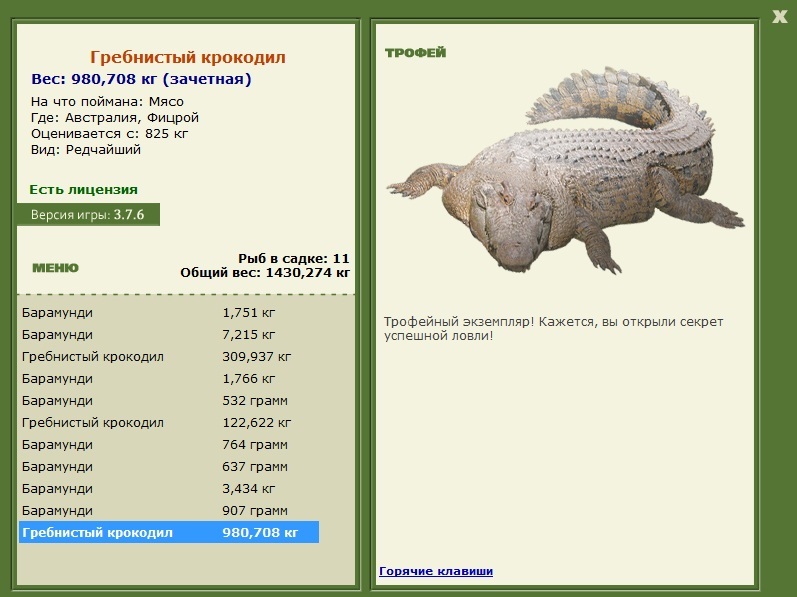This screenshot has width=797, height=597.
Task: Click the Трофейный экземпляр! description text
Action: 554,329
